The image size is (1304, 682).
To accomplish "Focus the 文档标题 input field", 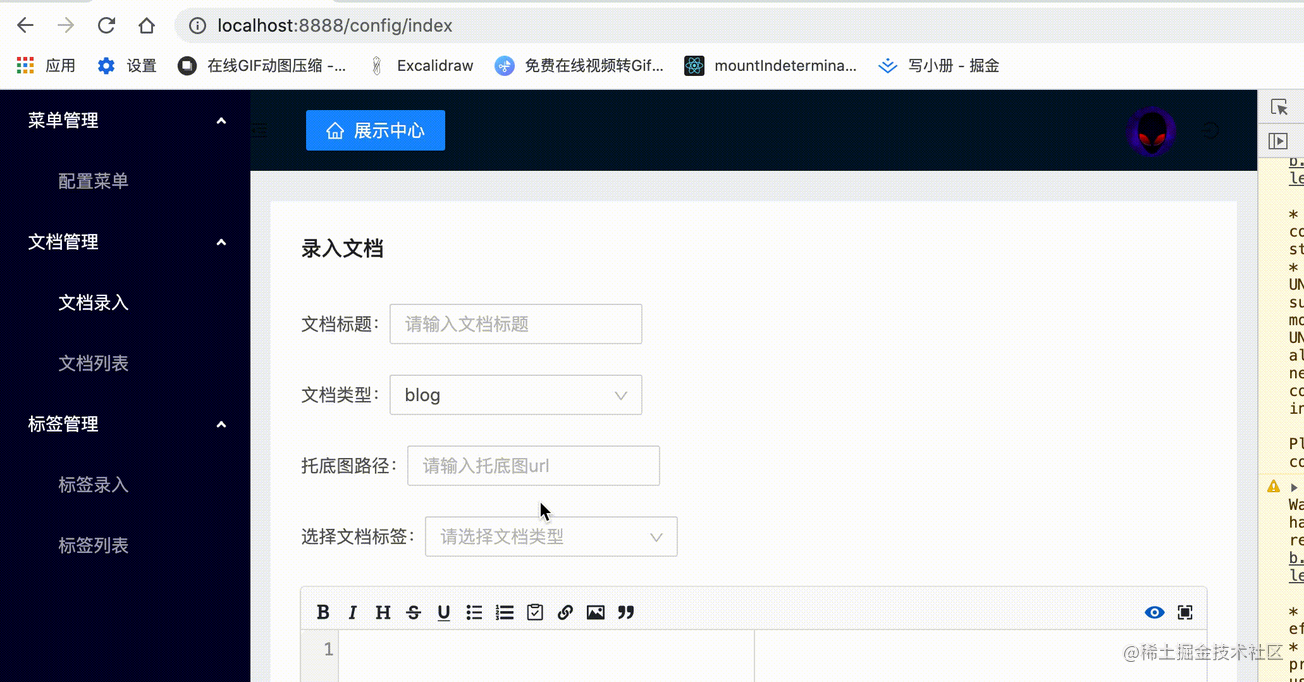I will [x=515, y=324].
